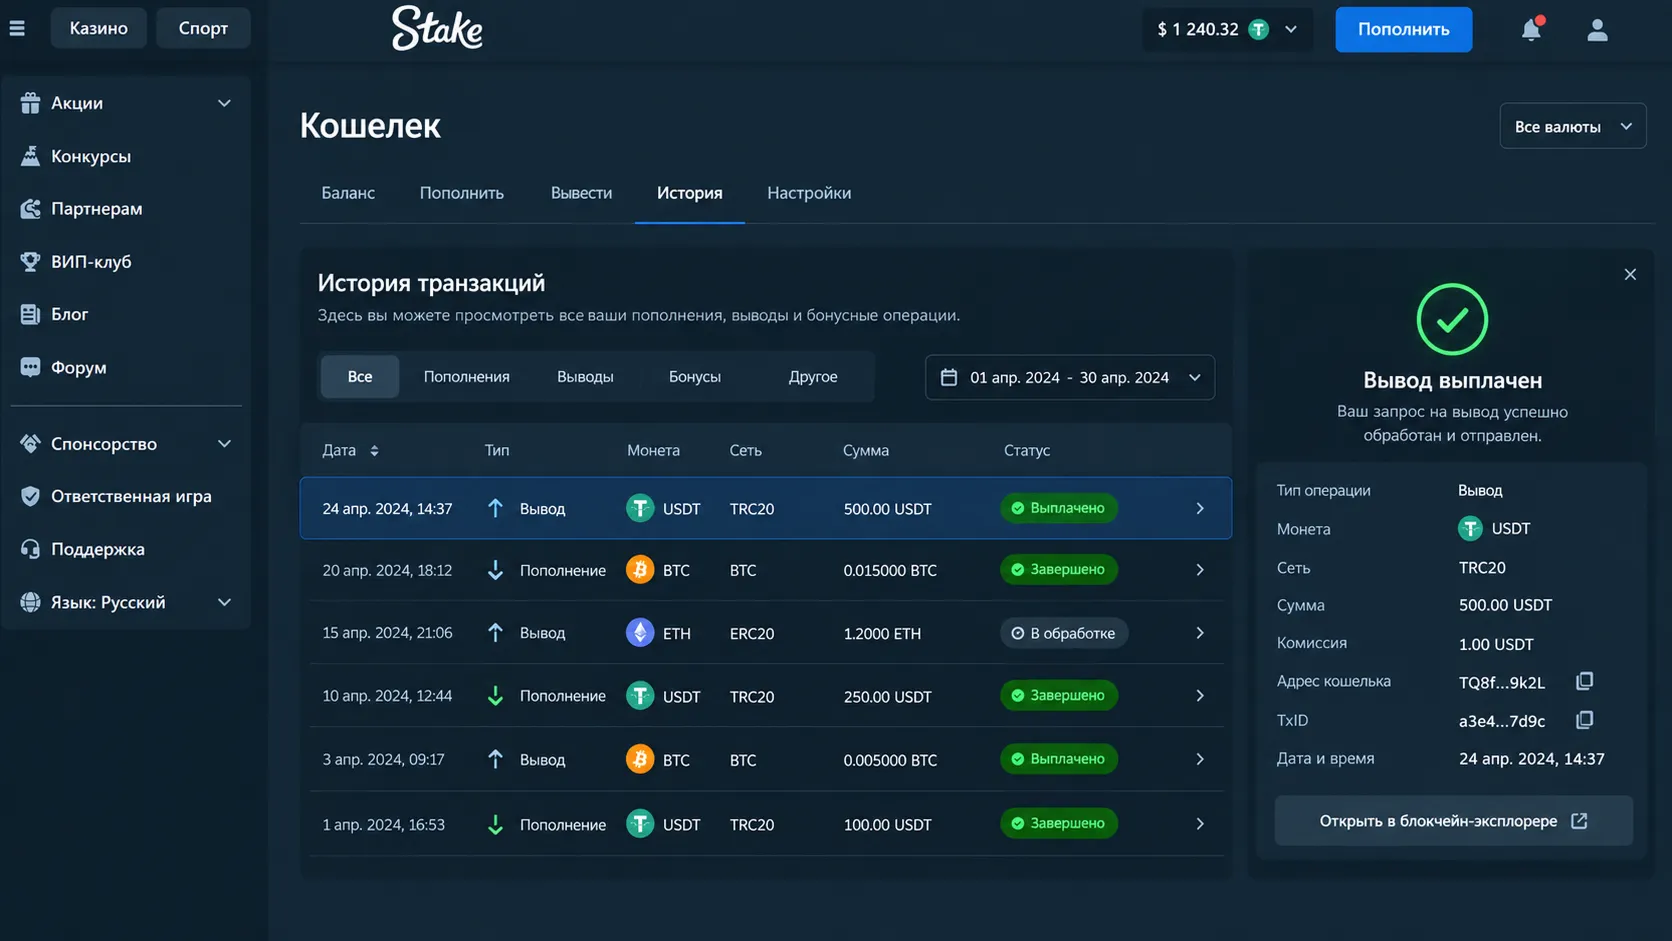This screenshot has height=941, width=1672.
Task: Expand the 20 апр. BTC deposit row chevron
Action: point(1200,570)
